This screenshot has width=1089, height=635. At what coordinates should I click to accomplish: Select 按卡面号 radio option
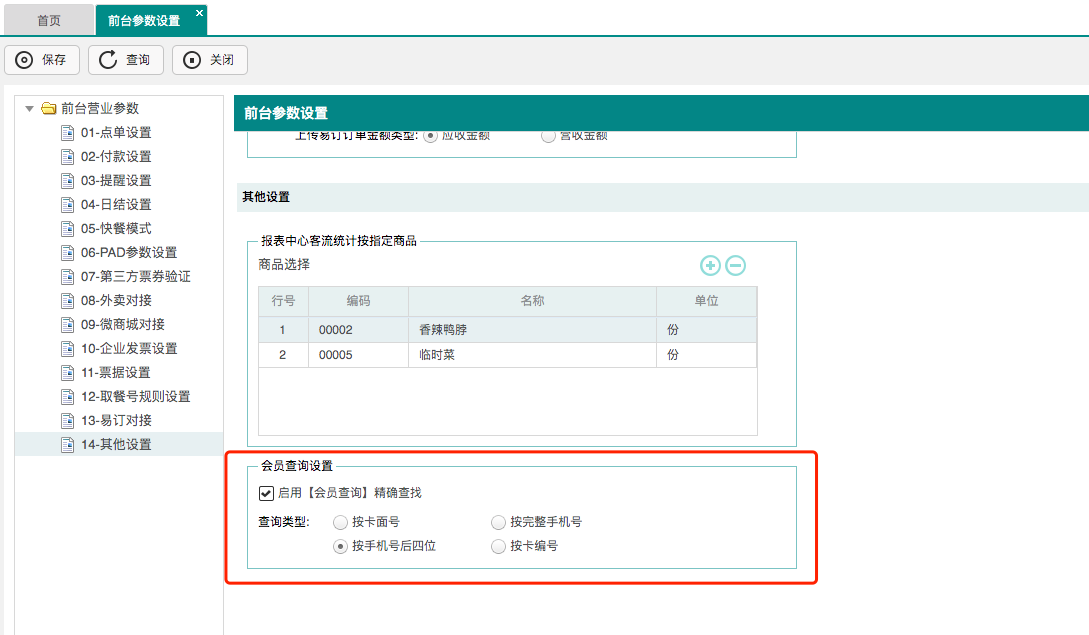click(340, 522)
